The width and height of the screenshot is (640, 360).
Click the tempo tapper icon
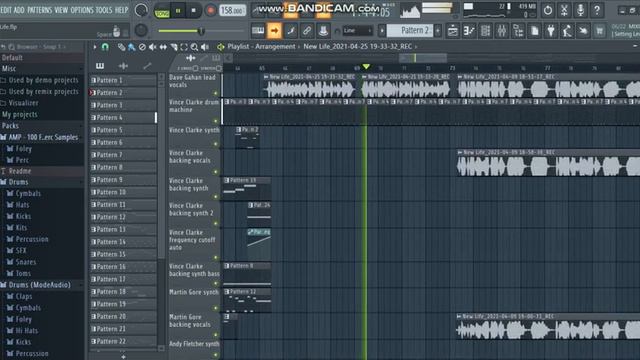click(x=567, y=31)
